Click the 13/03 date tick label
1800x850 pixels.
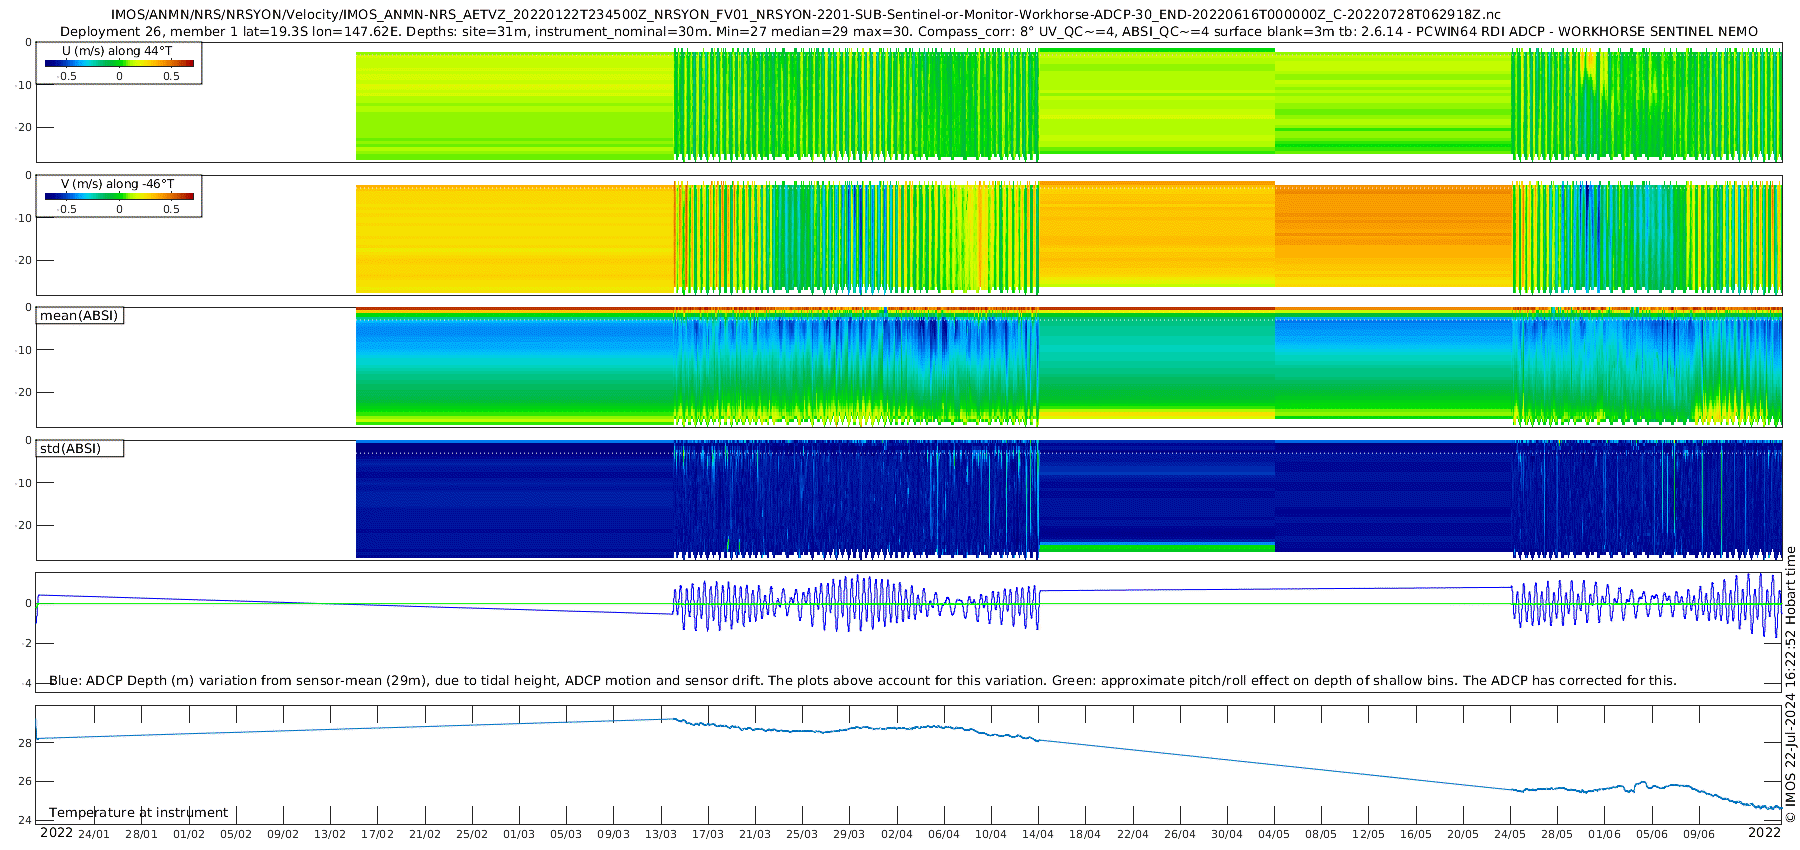(661, 834)
